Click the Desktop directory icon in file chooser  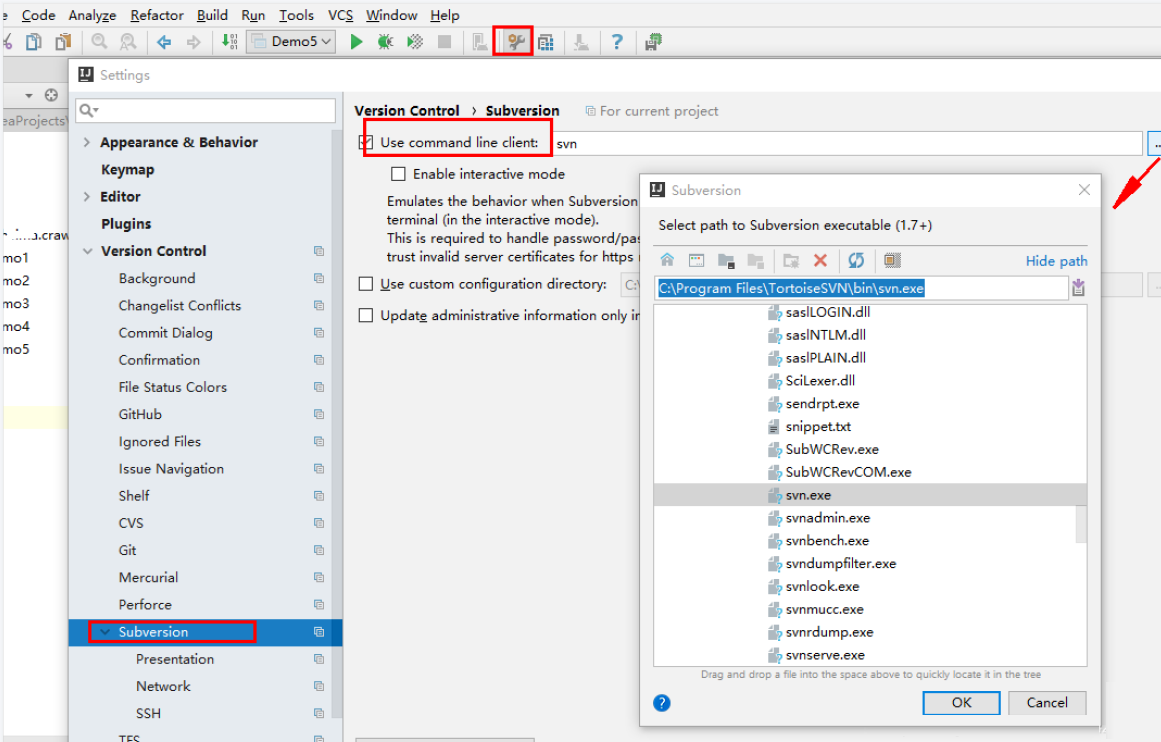(696, 260)
